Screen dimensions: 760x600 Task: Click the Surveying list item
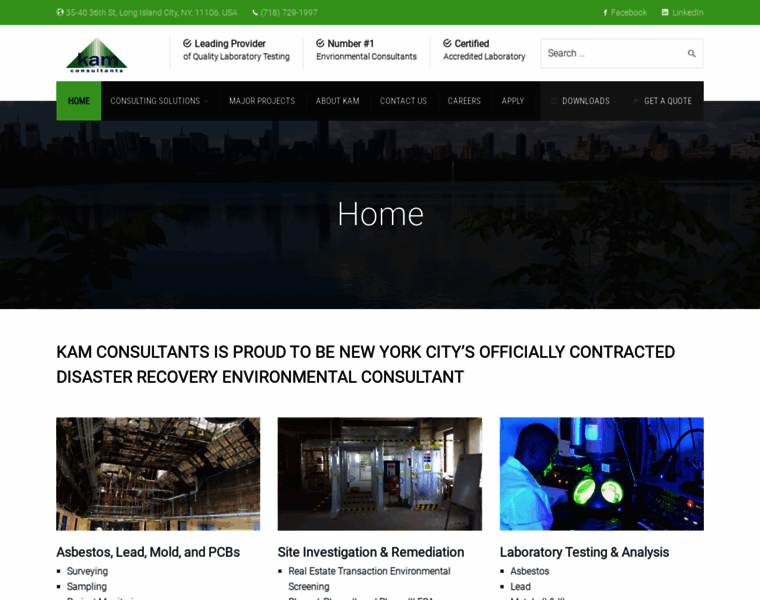(87, 571)
